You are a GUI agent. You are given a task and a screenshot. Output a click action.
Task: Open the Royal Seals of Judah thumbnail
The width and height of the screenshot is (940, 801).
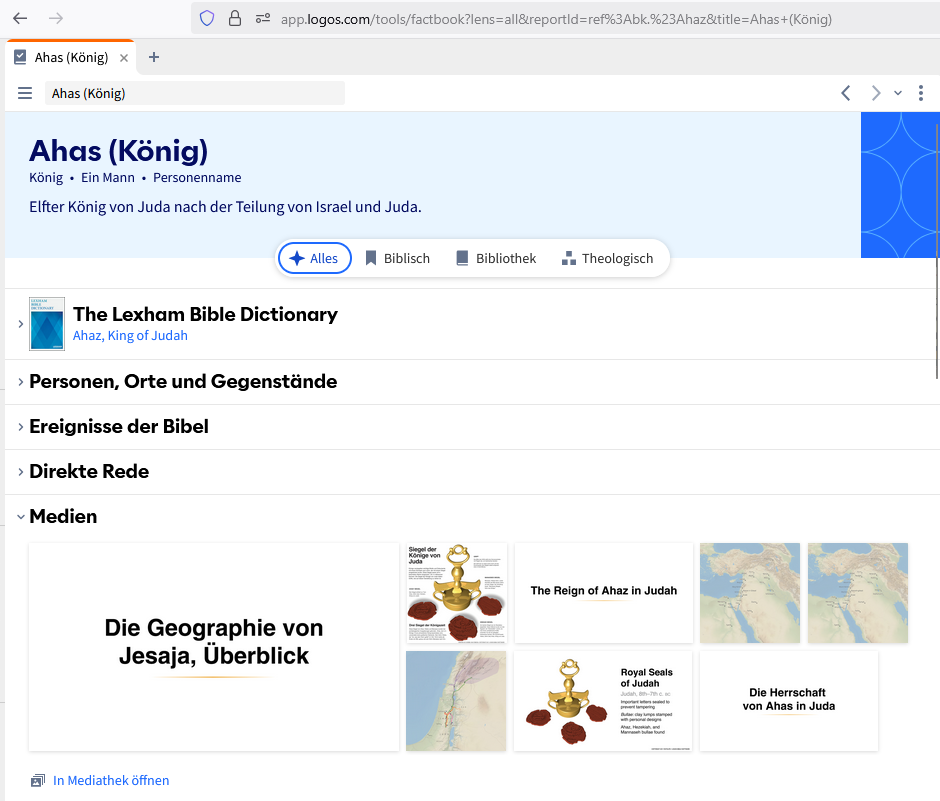tap(603, 701)
